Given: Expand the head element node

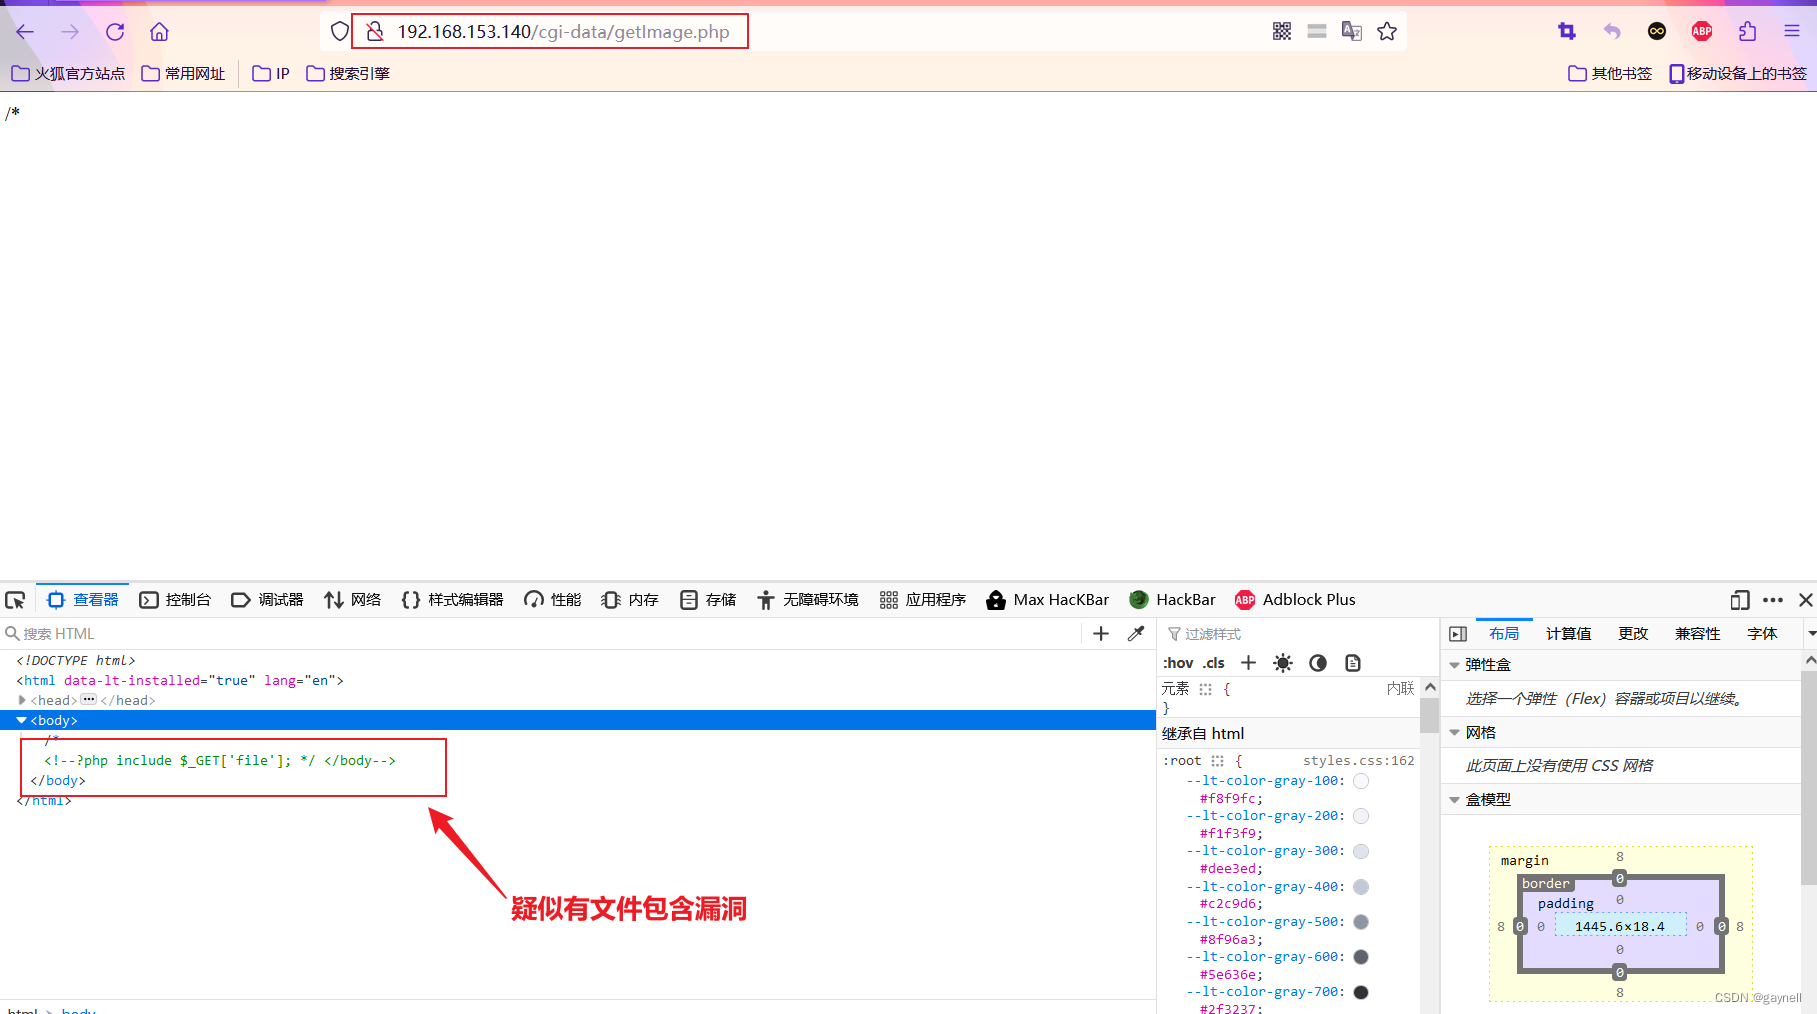Looking at the screenshot, I should pyautogui.click(x=22, y=700).
